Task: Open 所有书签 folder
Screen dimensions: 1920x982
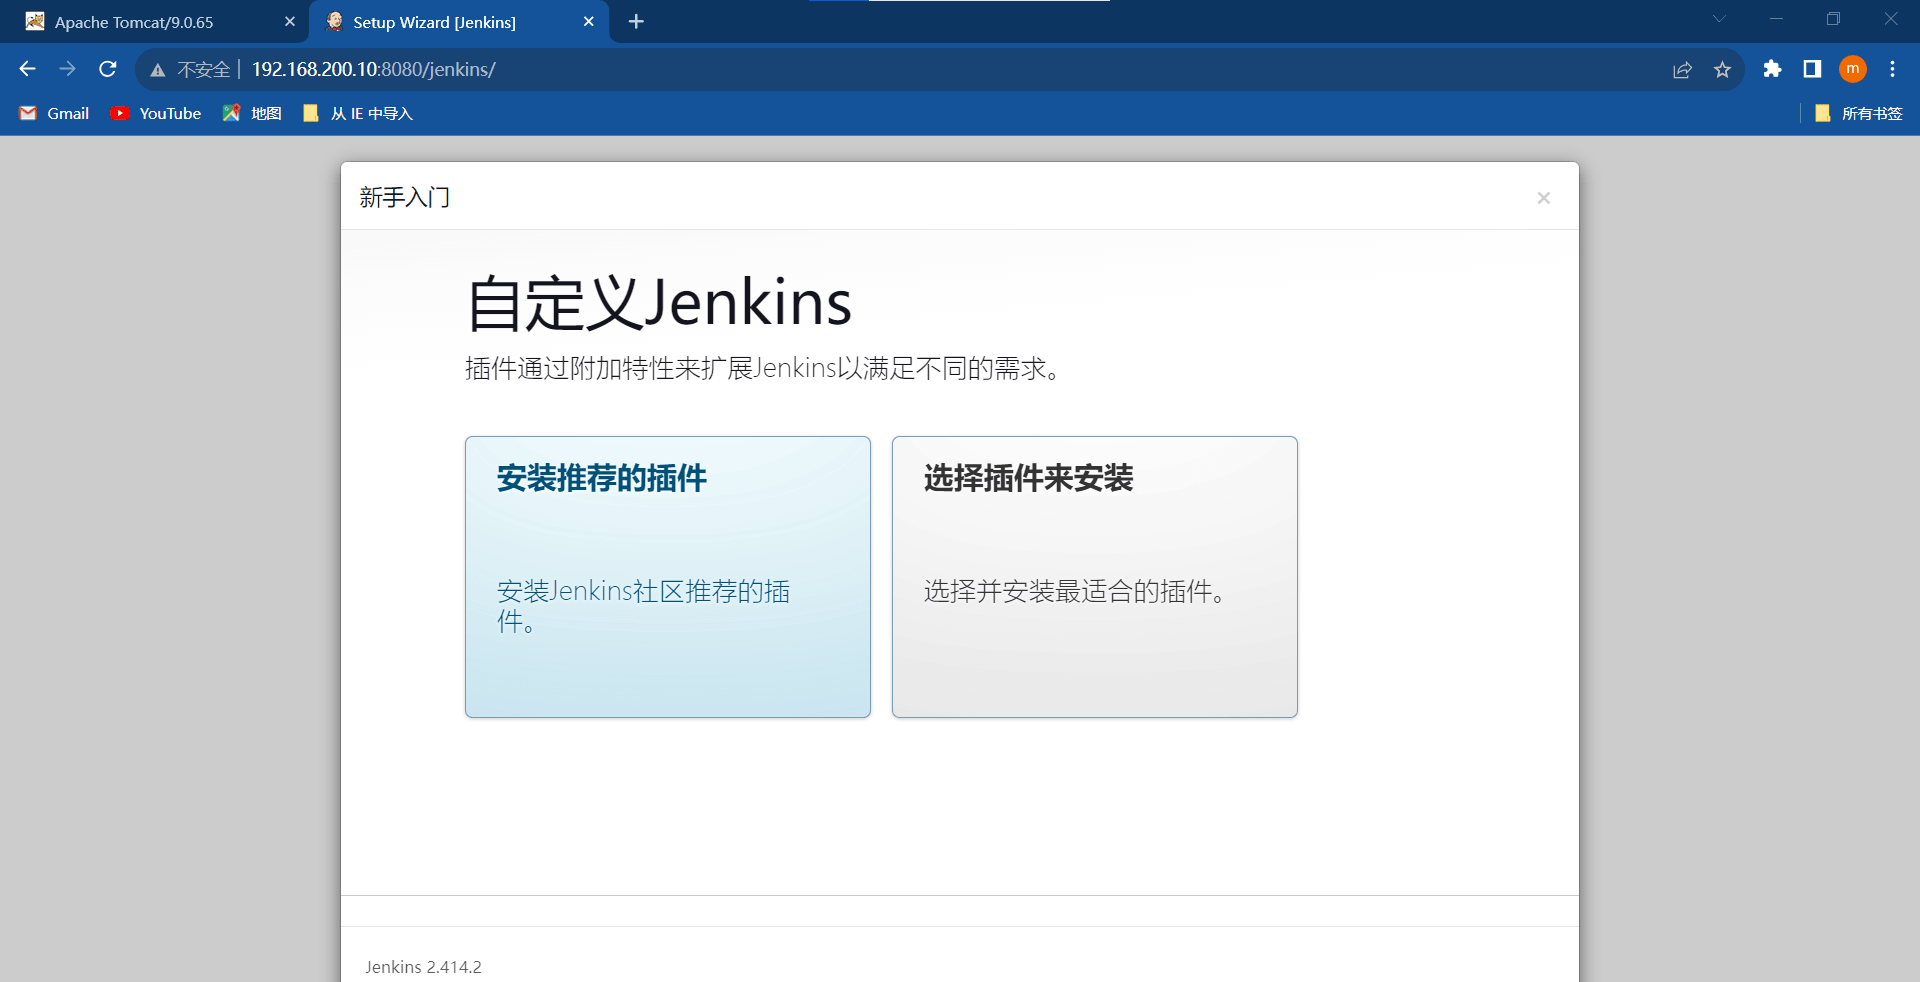Action: pos(1858,114)
